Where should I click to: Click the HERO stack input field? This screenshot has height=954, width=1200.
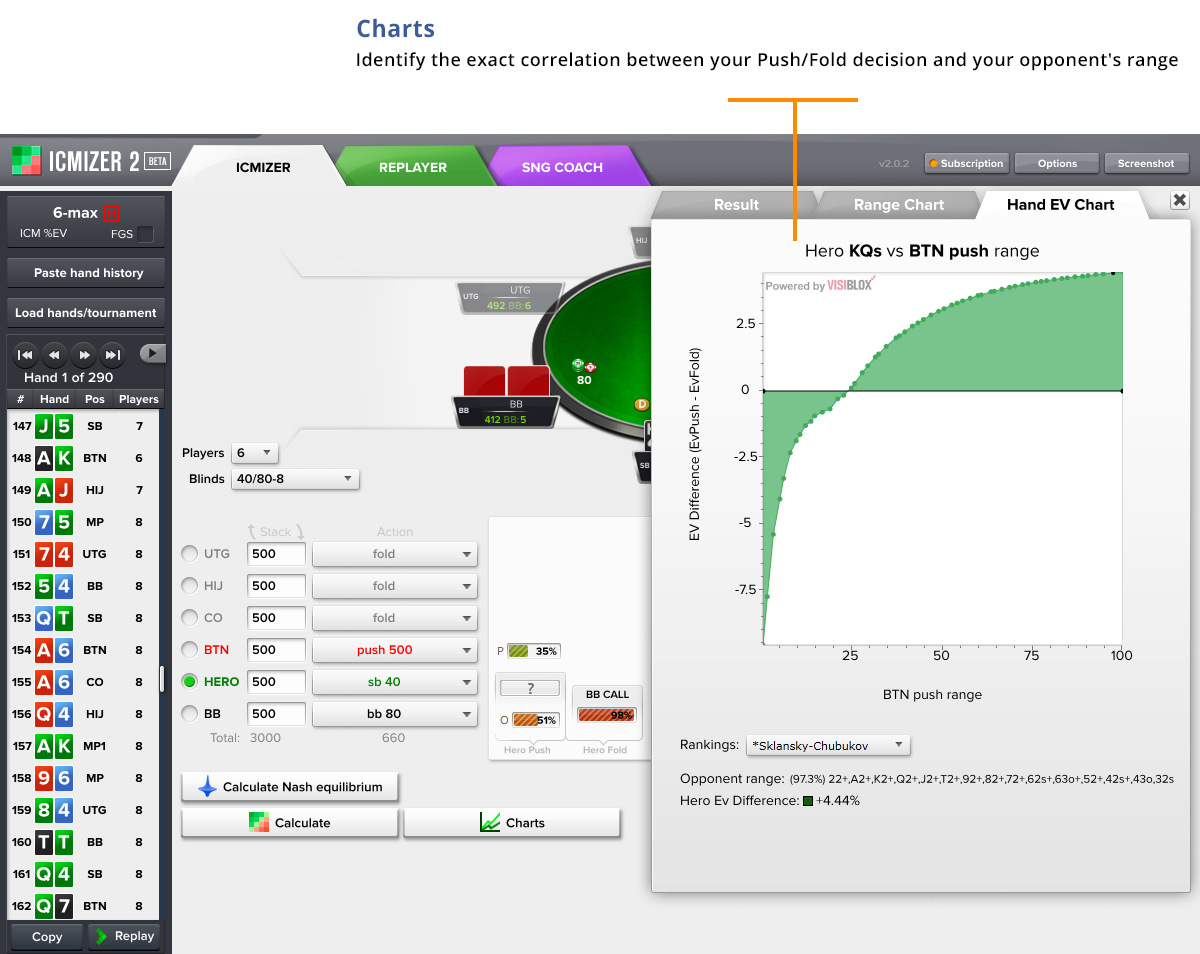[x=276, y=682]
